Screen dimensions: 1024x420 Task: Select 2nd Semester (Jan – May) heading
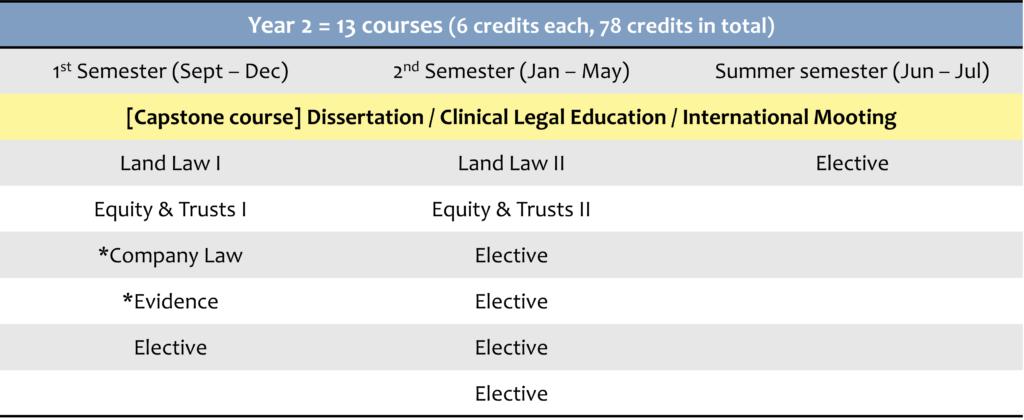(x=511, y=71)
